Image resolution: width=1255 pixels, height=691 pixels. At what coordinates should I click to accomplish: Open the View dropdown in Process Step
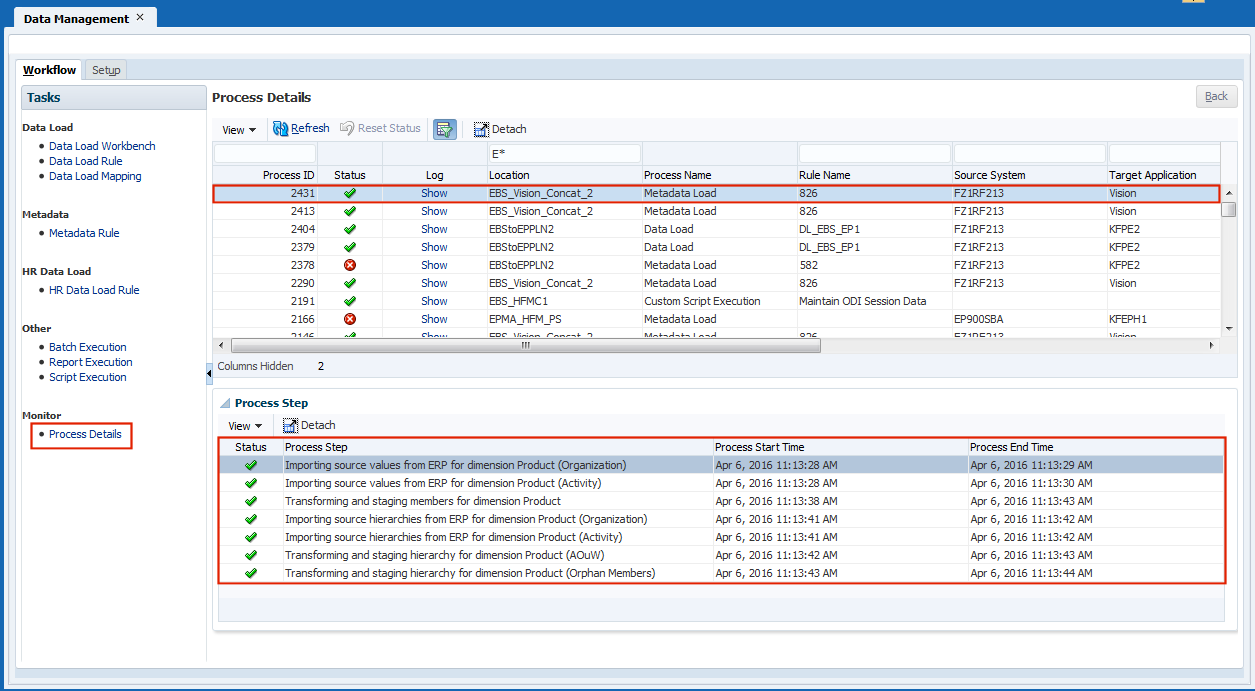pyautogui.click(x=245, y=426)
